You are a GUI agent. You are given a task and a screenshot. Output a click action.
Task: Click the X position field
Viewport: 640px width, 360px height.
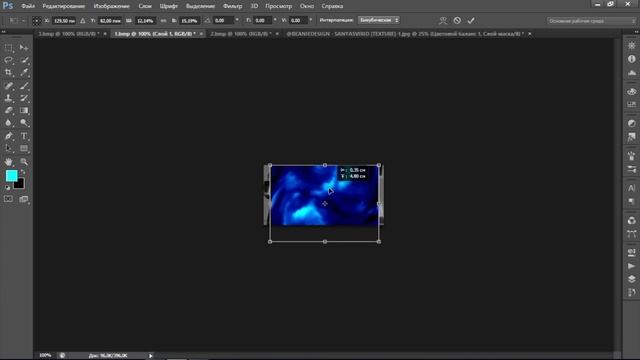click(64, 20)
